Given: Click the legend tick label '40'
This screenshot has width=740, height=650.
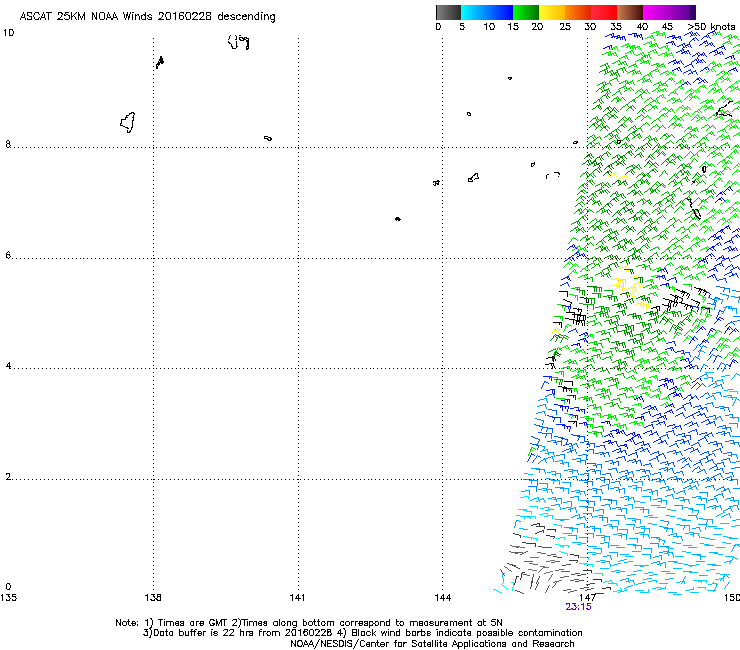Looking at the screenshot, I should pyautogui.click(x=642, y=26).
